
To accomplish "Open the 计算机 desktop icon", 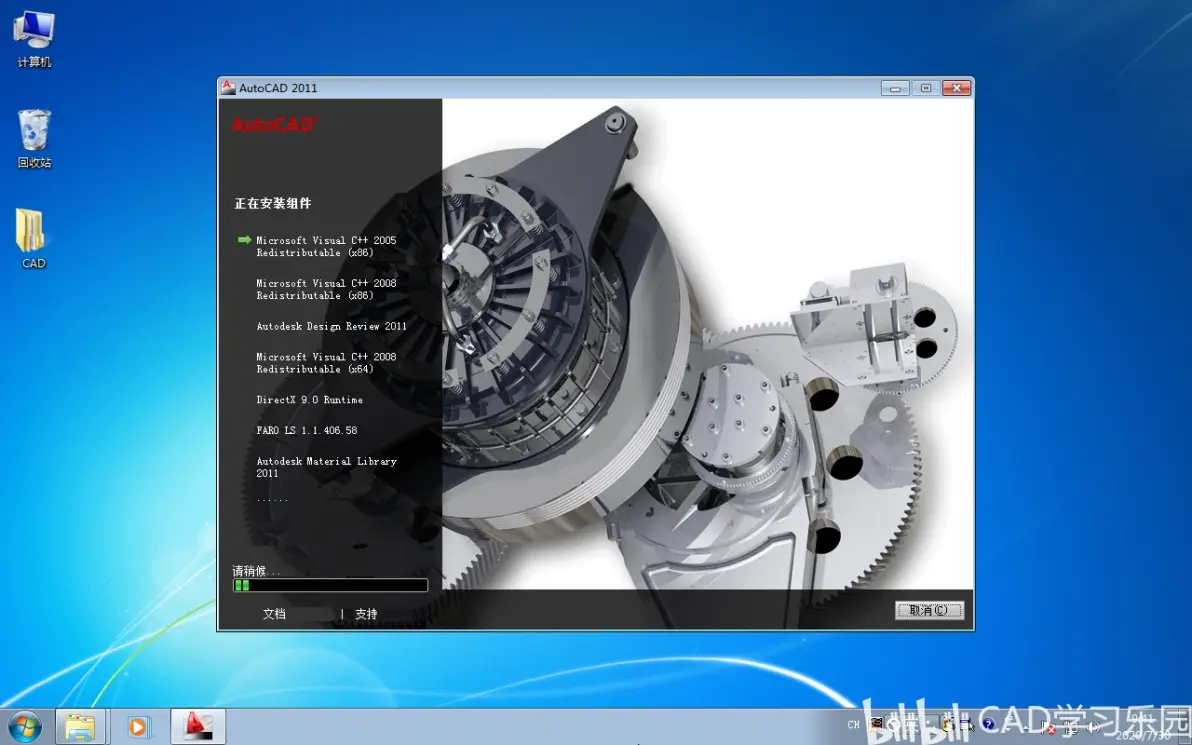I will click(x=34, y=40).
